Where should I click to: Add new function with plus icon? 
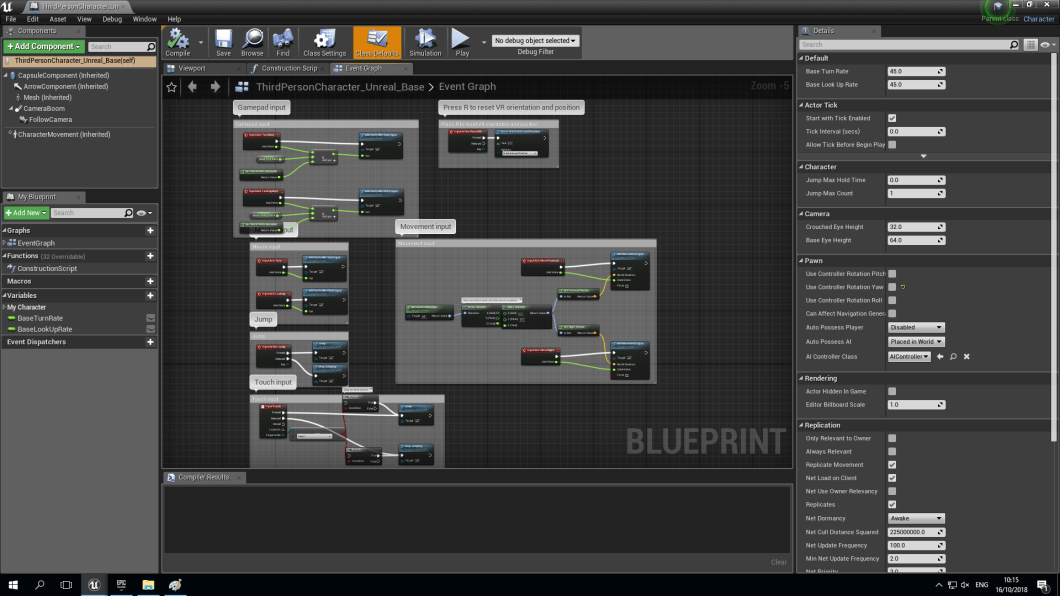pos(150,256)
